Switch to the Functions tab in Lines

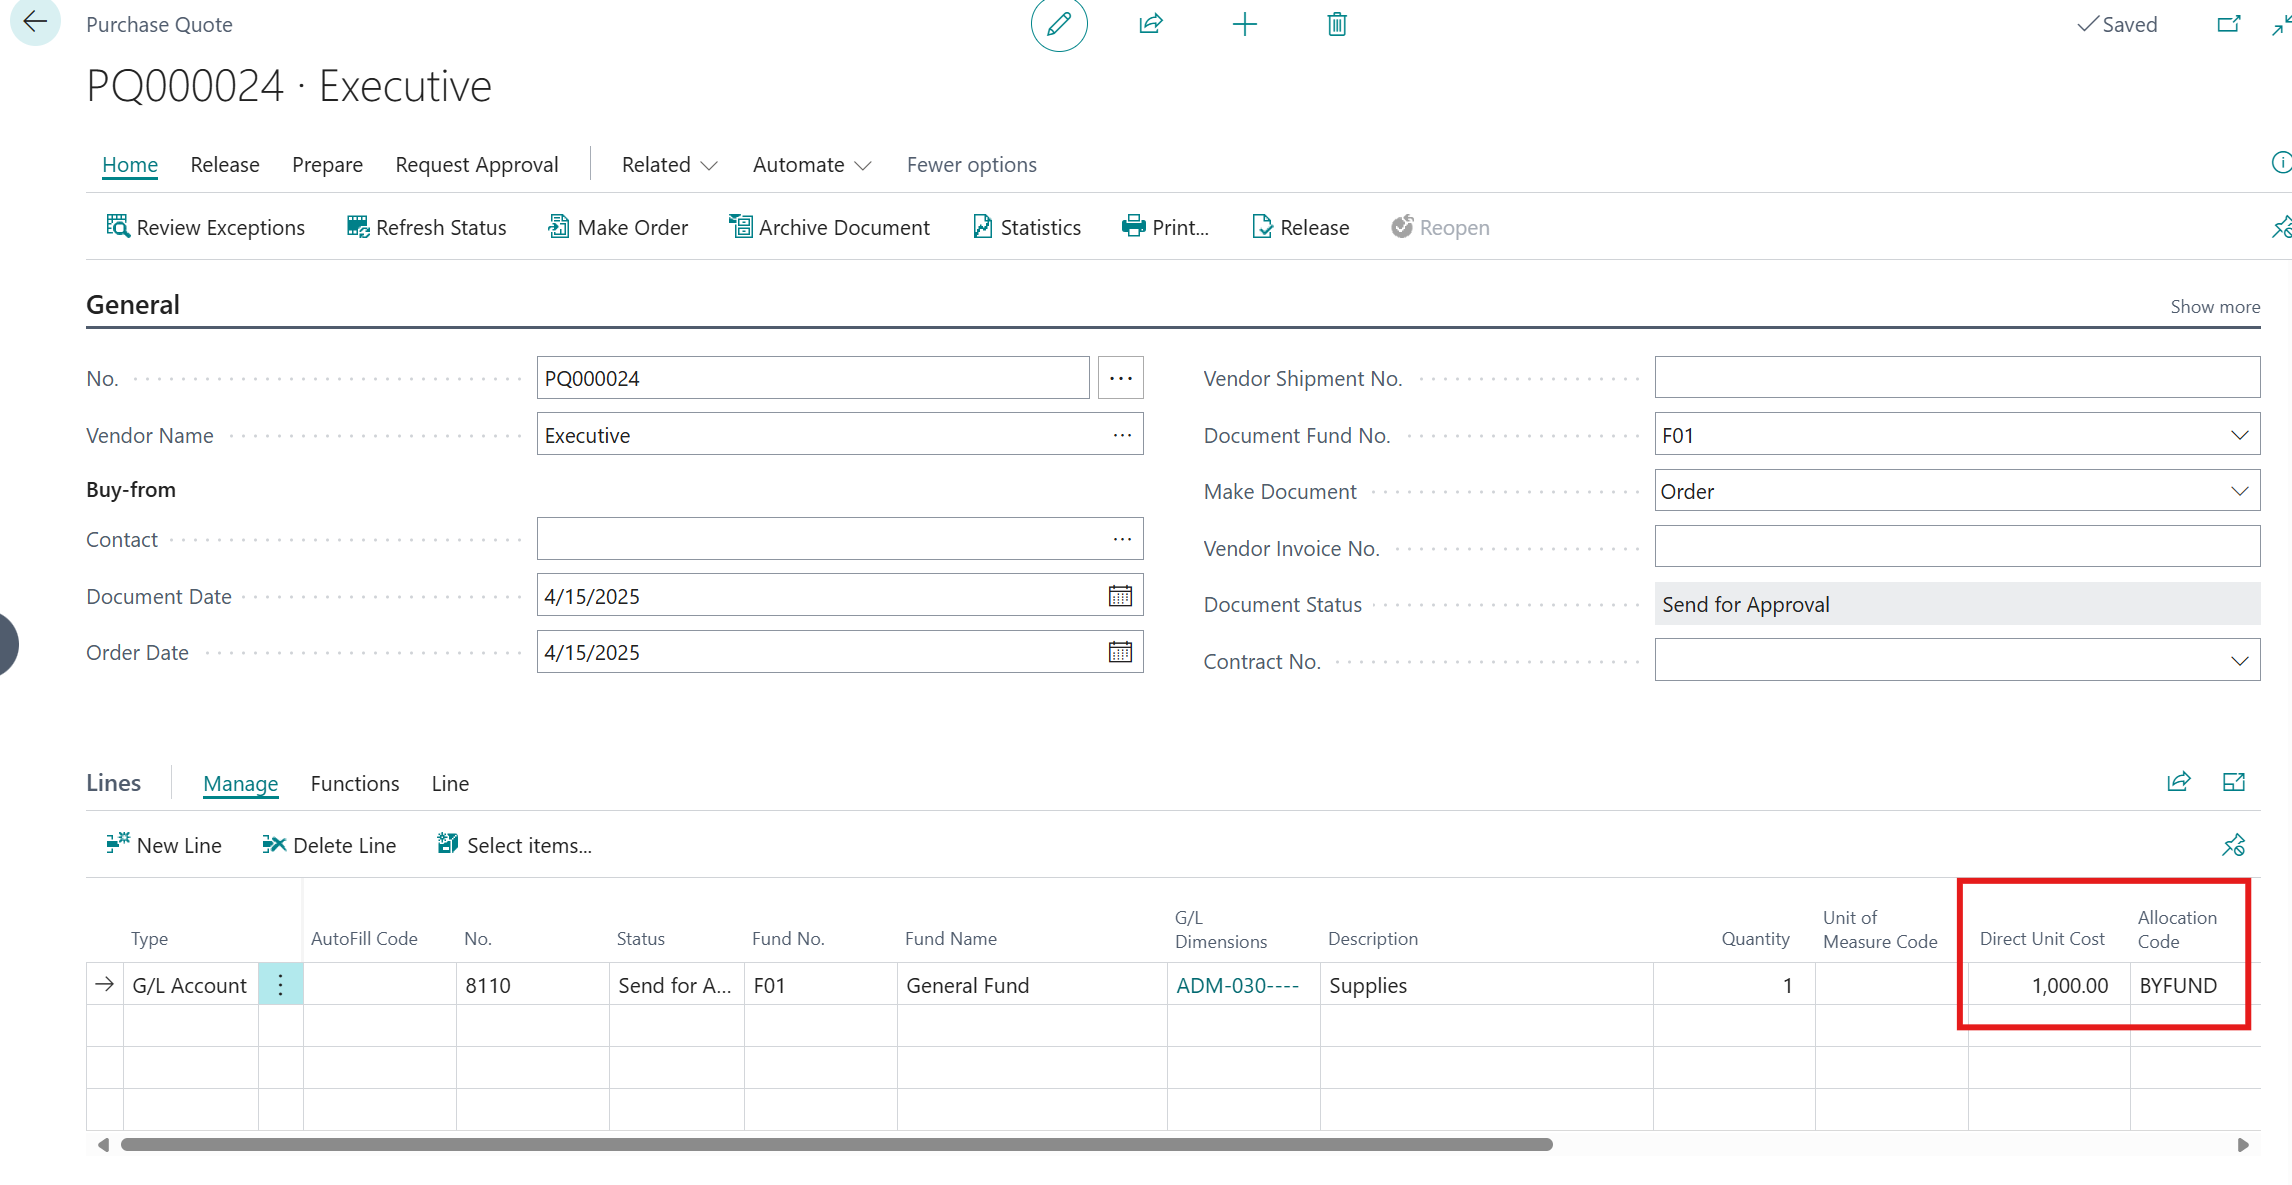(354, 783)
